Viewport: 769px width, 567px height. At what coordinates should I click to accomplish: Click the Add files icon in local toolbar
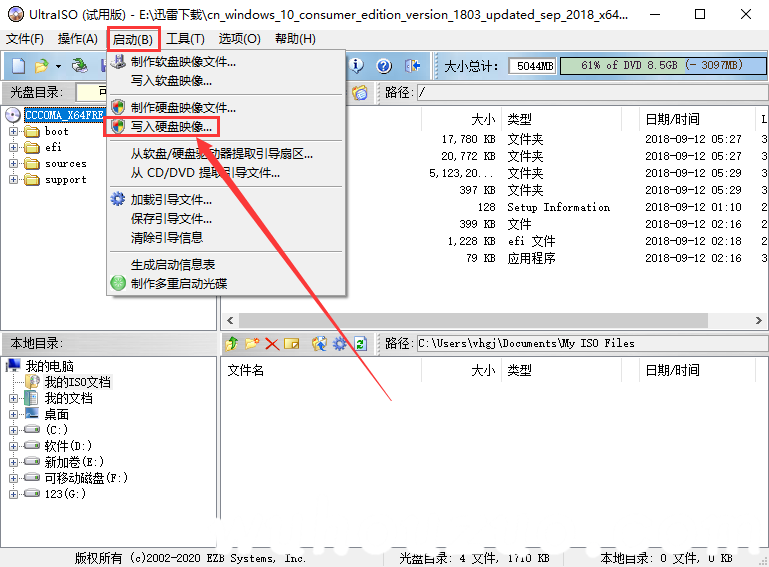point(319,343)
